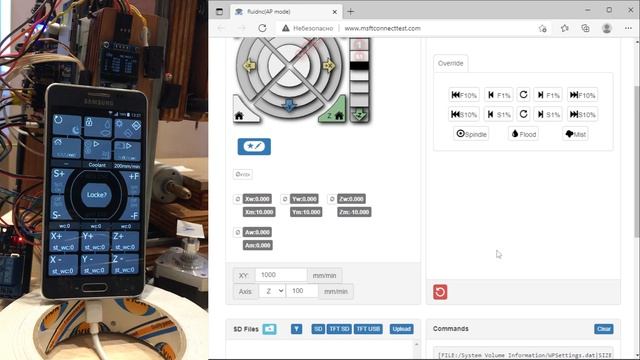
Task: Jog the Y axis negative with the blue down arrow
Action: tap(289, 106)
